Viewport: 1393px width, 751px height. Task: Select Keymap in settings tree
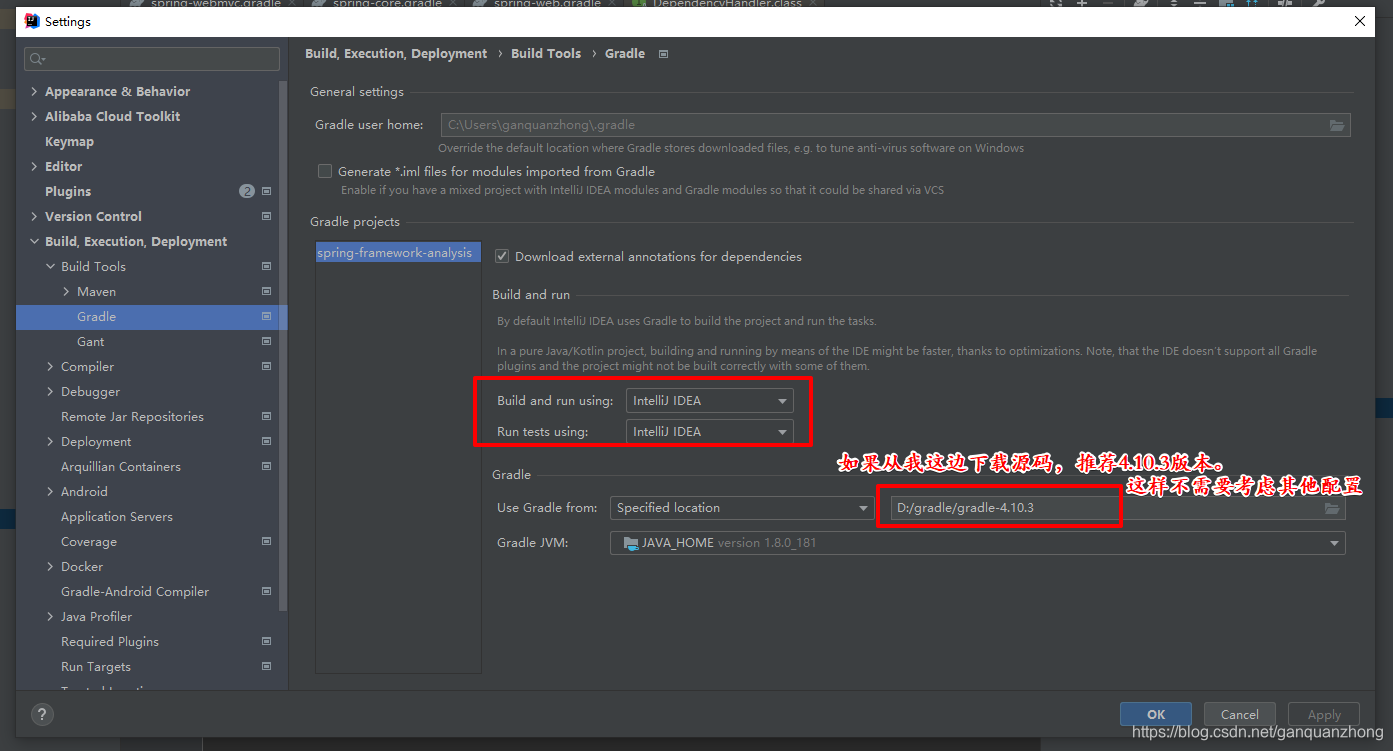click(x=69, y=141)
